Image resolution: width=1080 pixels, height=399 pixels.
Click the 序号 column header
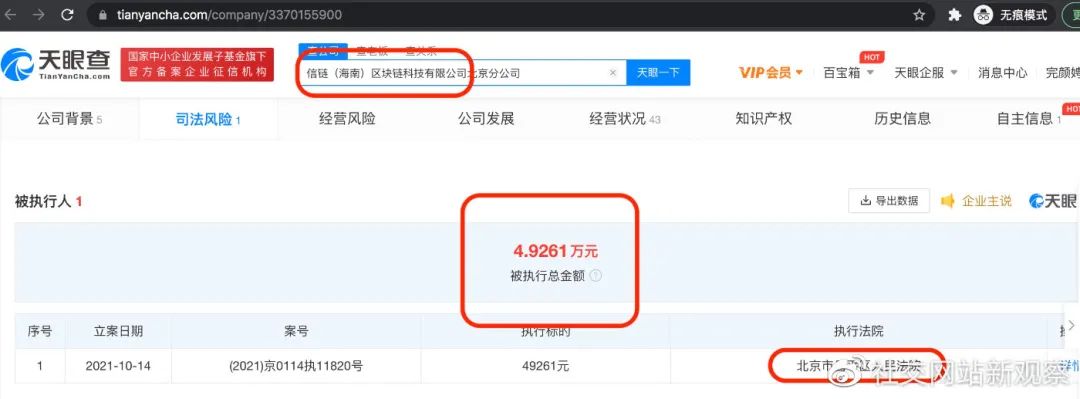click(39, 331)
